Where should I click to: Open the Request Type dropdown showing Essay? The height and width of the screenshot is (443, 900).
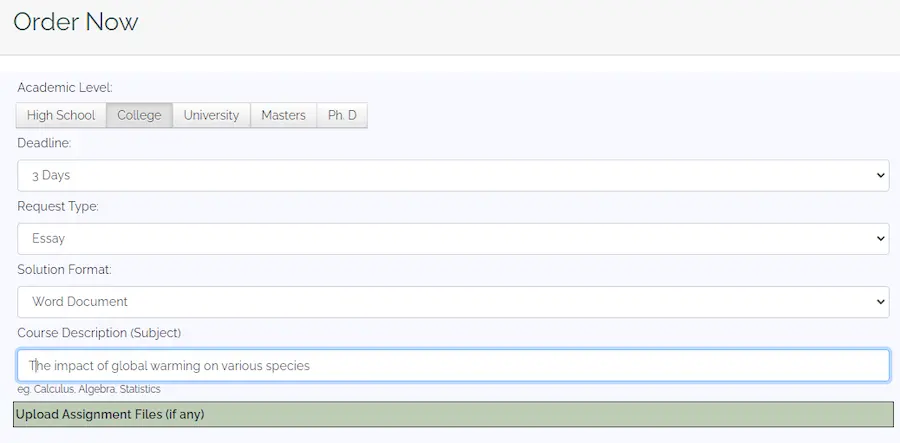pos(453,239)
